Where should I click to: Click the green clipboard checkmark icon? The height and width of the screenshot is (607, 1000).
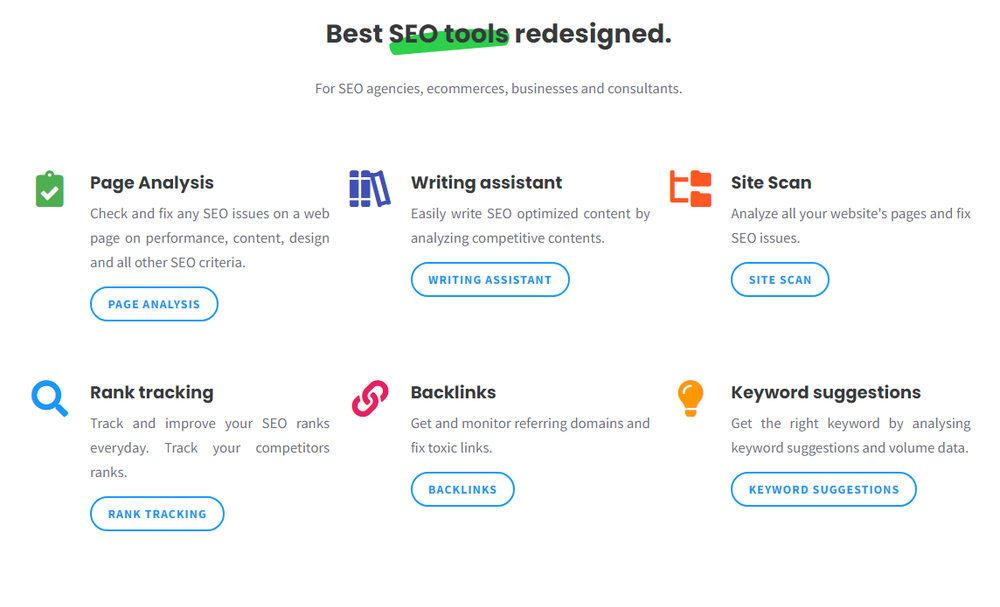coord(50,189)
